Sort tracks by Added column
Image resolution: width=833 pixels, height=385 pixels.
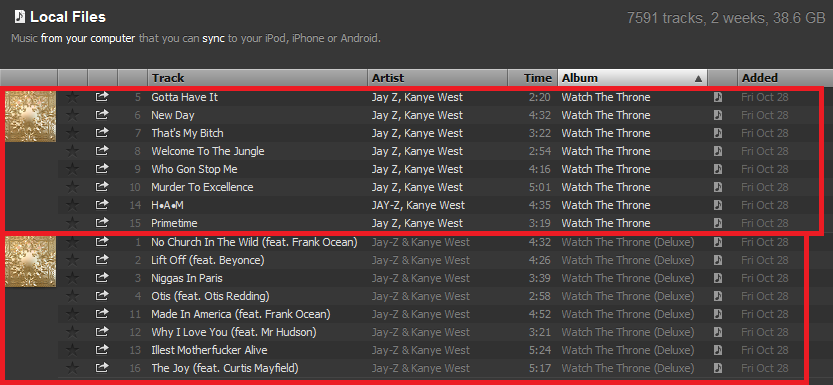[x=785, y=78]
